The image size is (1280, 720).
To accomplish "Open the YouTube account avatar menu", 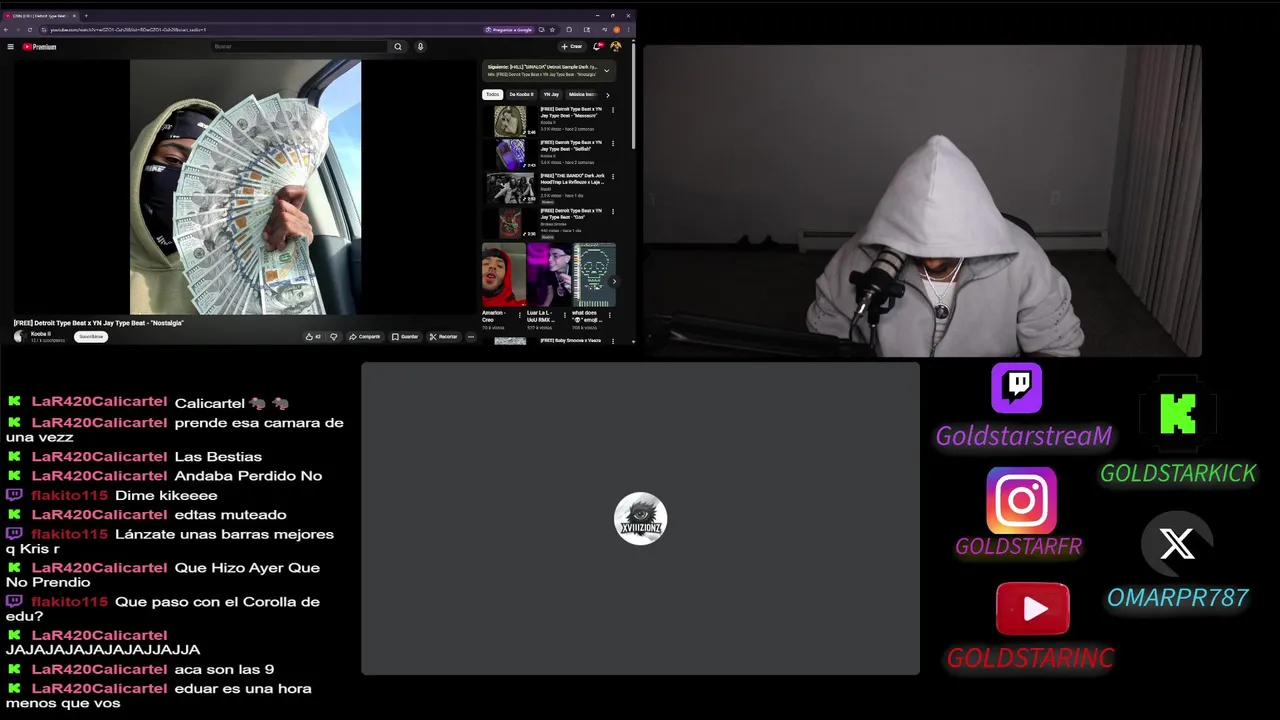I will point(615,46).
